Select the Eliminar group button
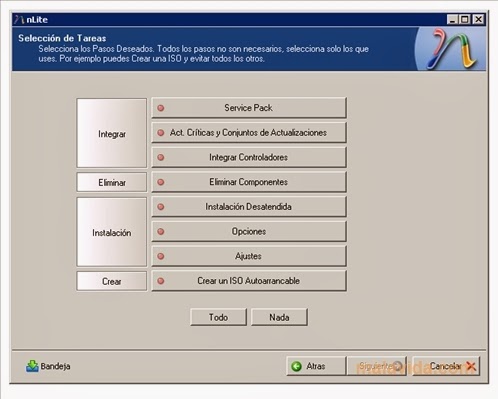 (112, 182)
